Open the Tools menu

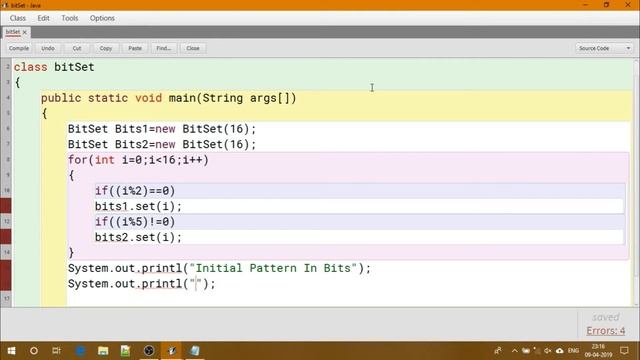point(69,18)
